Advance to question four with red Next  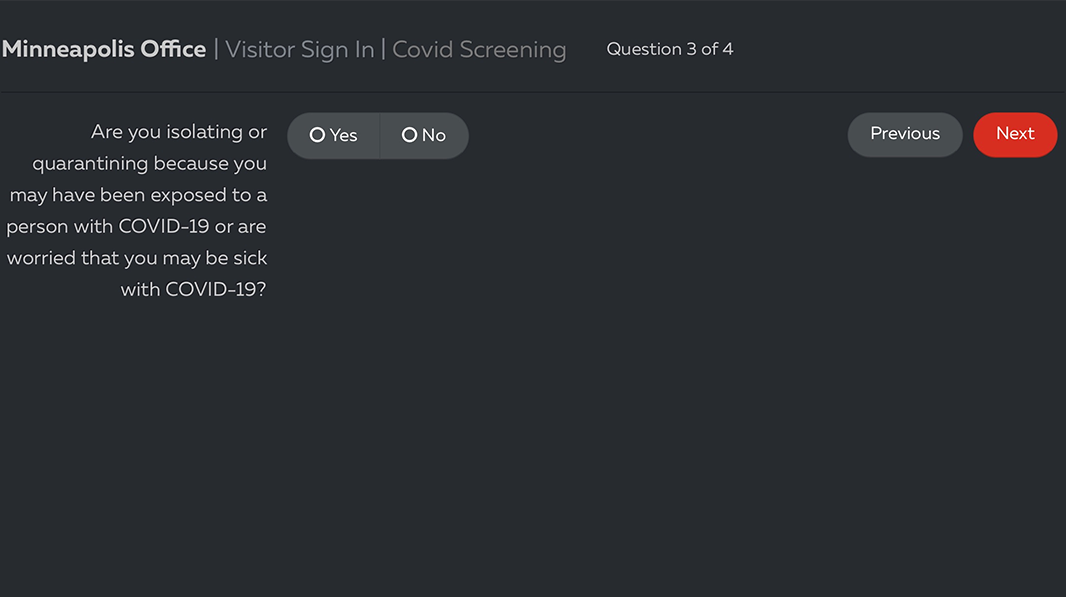click(x=1015, y=135)
